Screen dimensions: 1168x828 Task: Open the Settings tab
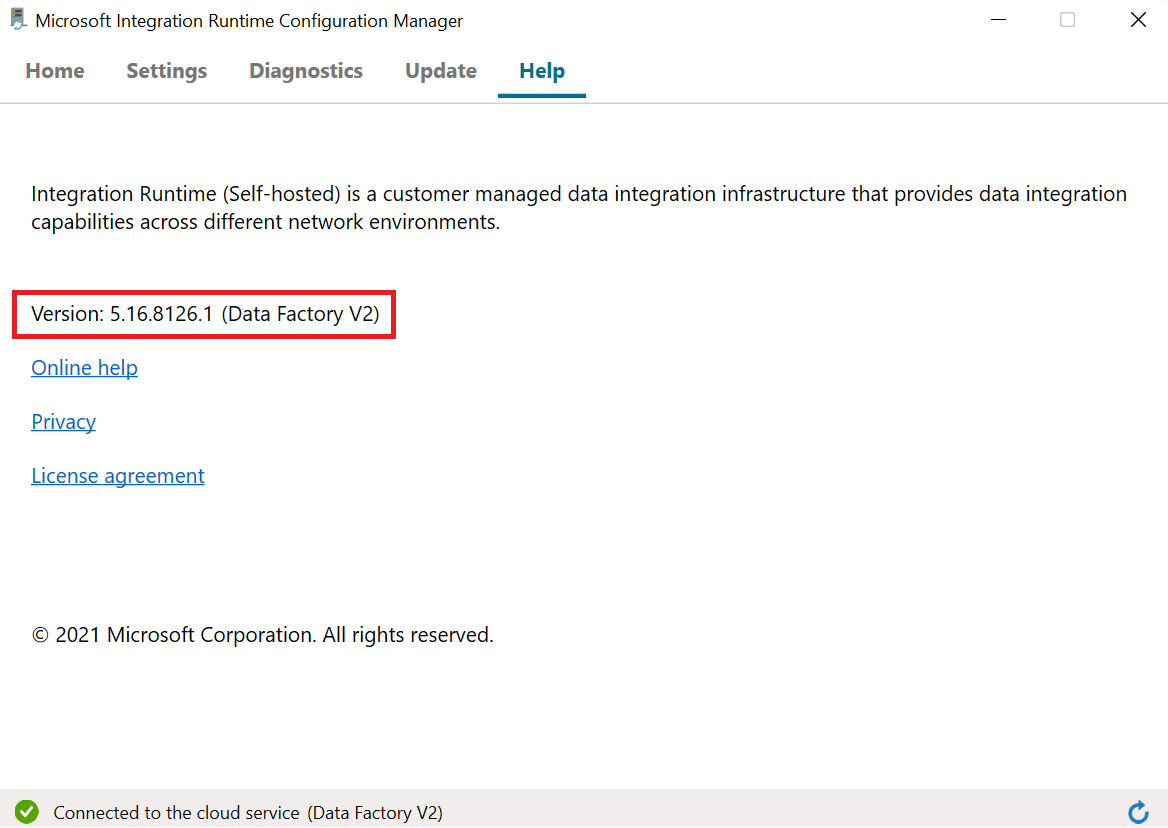pos(166,70)
